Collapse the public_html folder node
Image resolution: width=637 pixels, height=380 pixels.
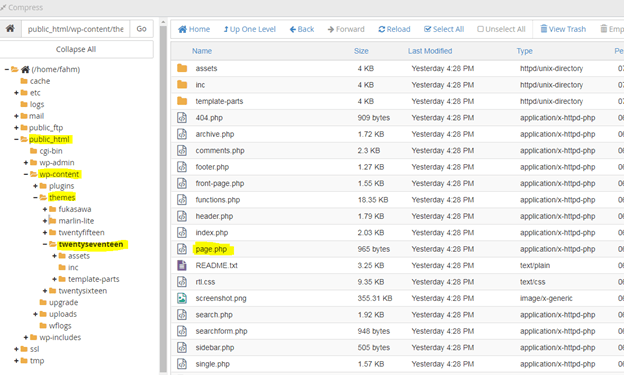[16, 139]
